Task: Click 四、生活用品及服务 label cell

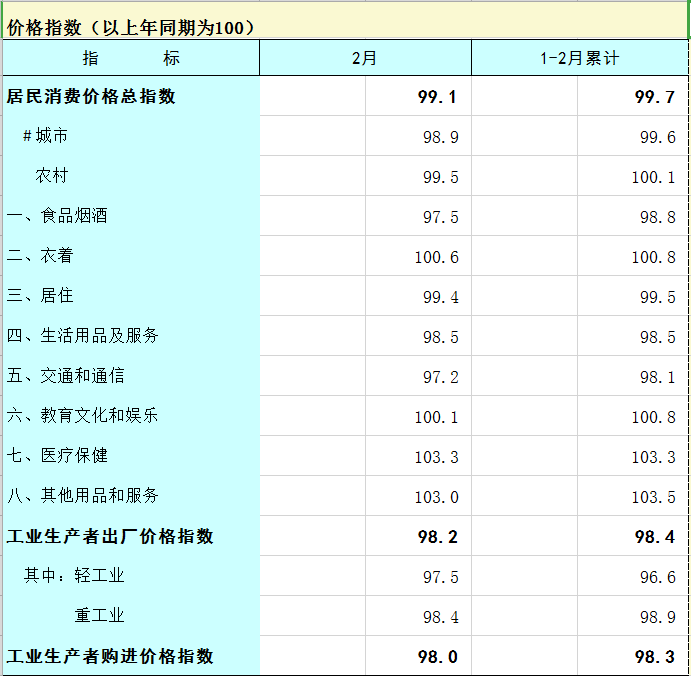Action: 83,336
